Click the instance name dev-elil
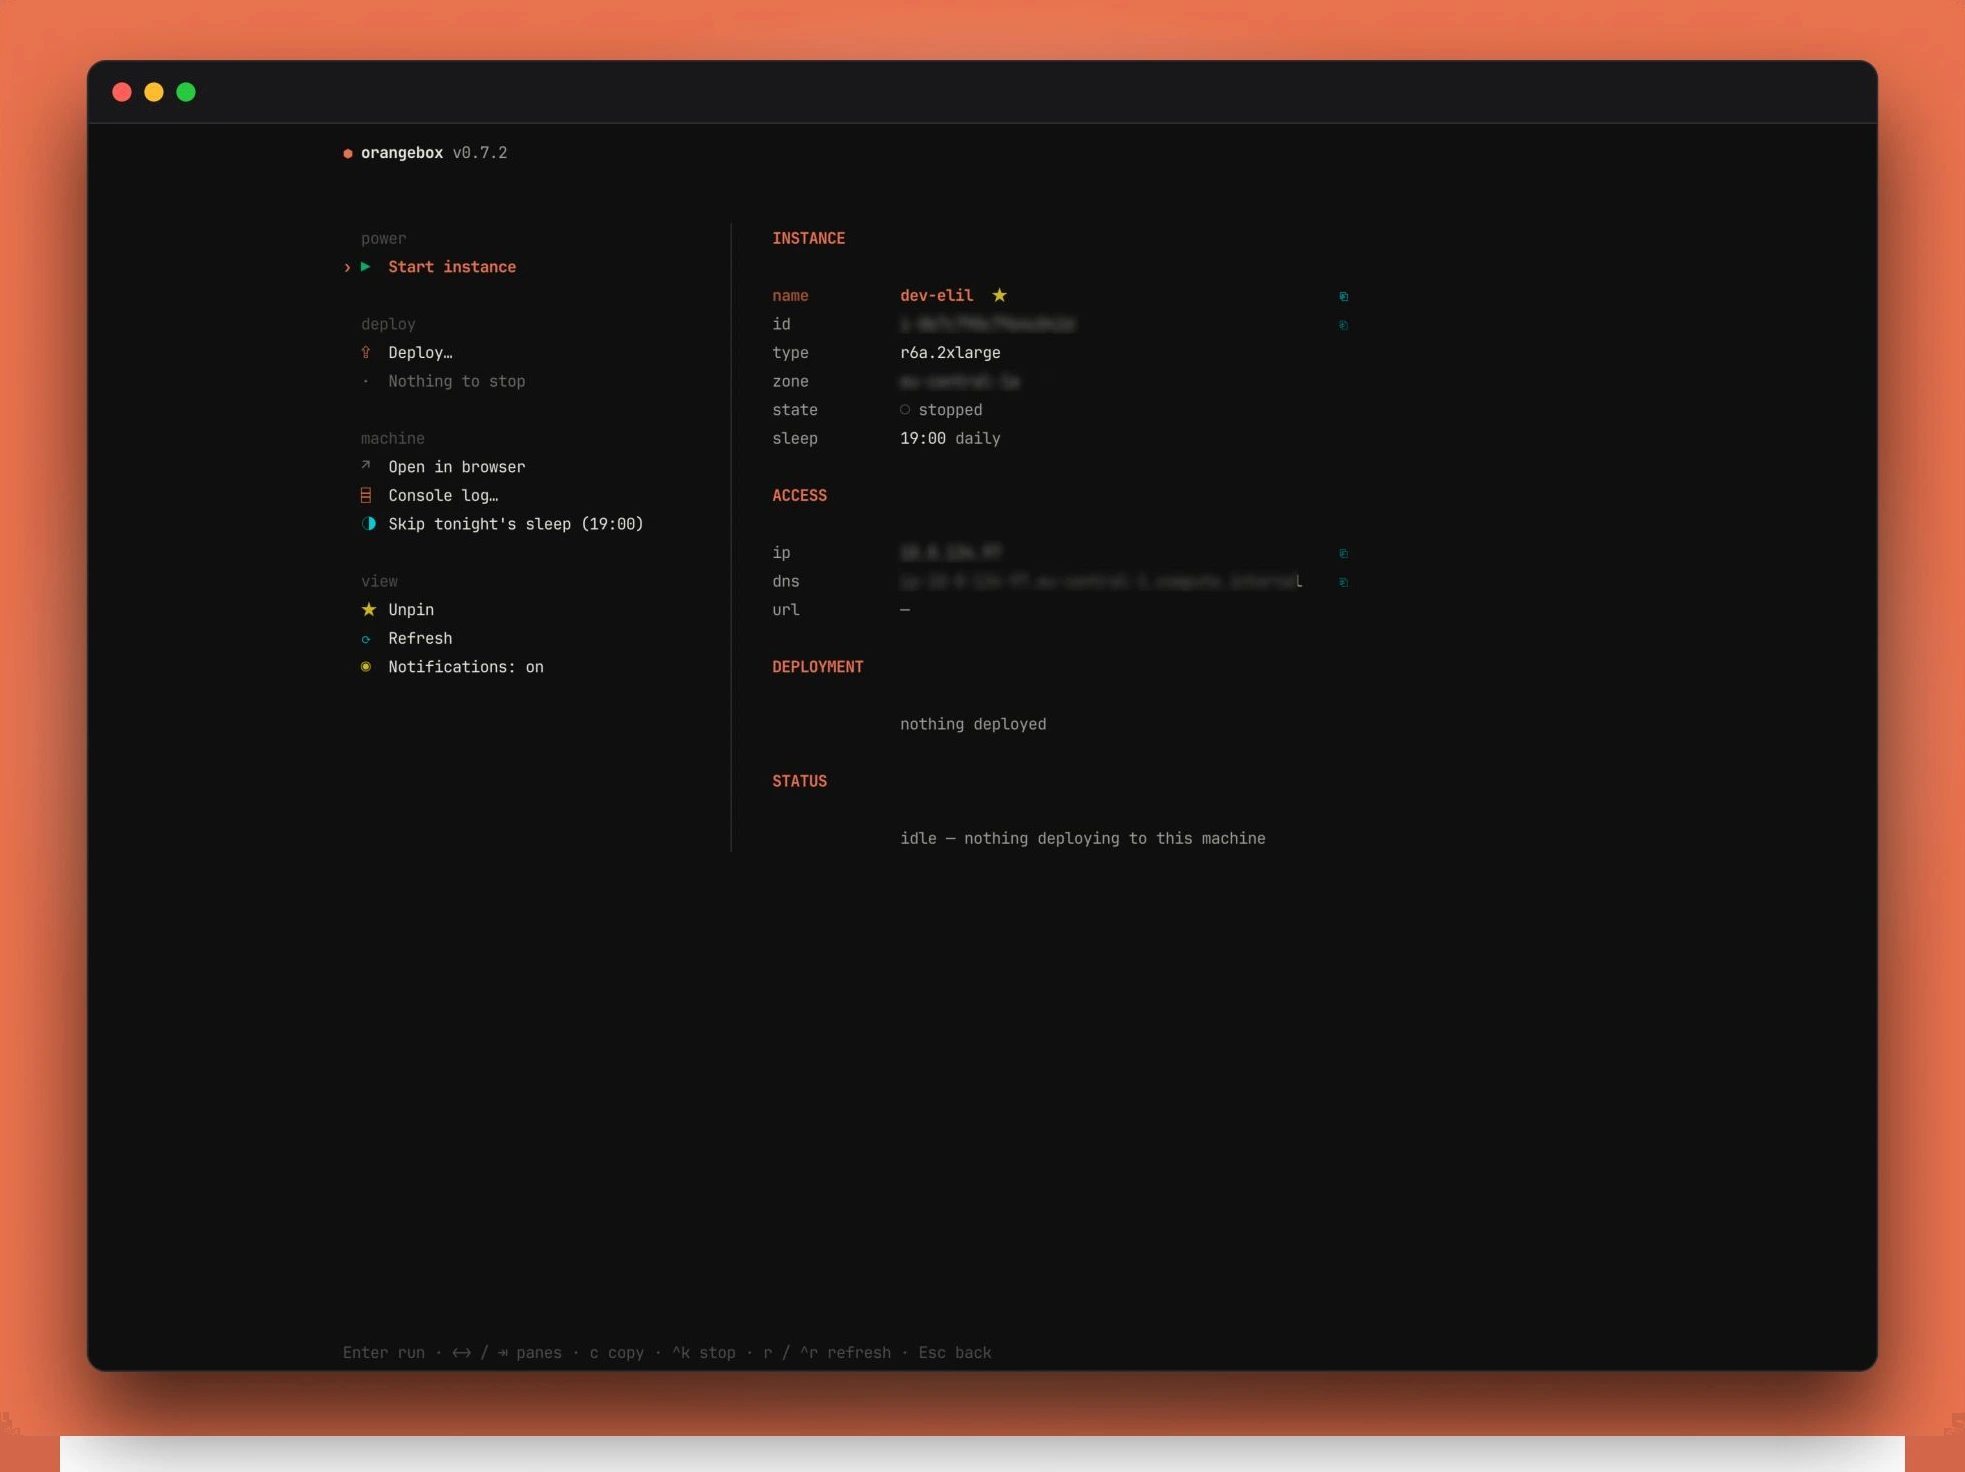This screenshot has height=1472, width=1965. [x=937, y=295]
